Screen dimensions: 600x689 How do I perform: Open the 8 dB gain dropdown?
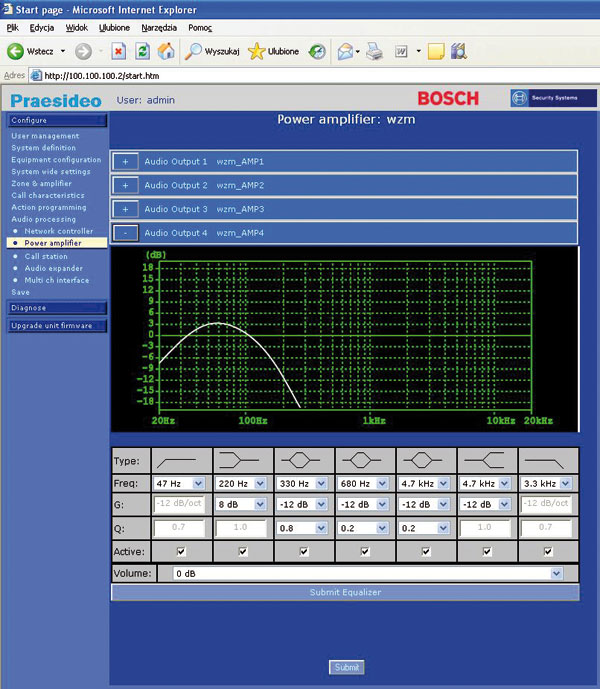[260, 504]
